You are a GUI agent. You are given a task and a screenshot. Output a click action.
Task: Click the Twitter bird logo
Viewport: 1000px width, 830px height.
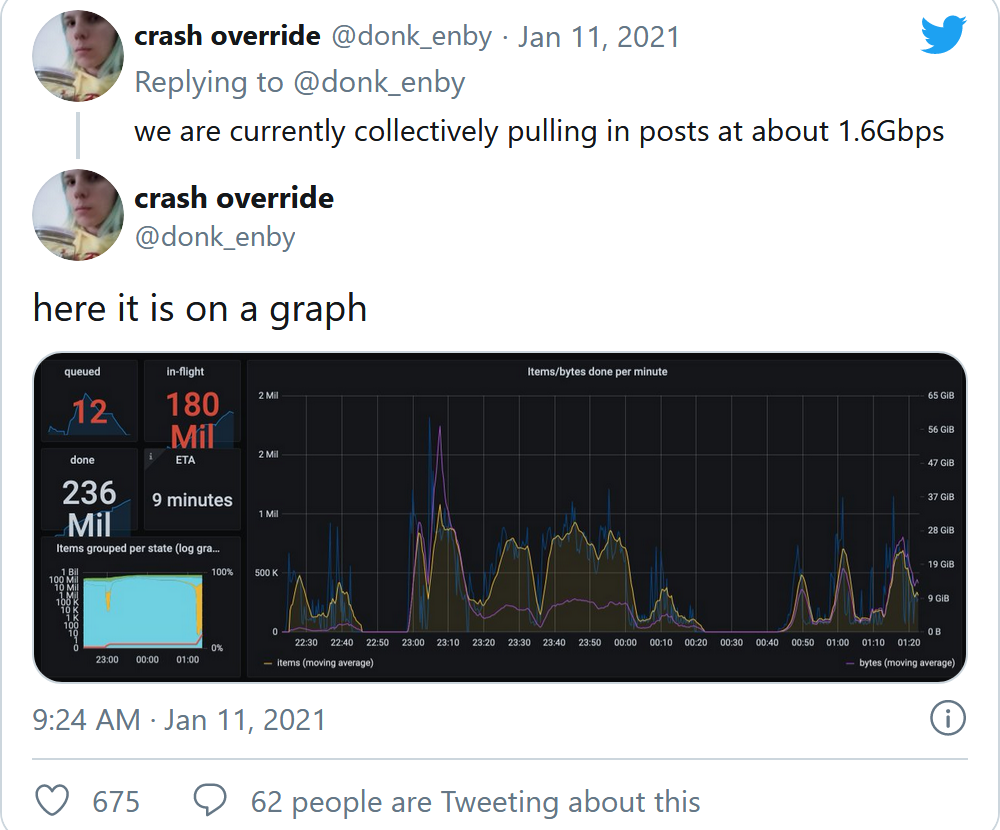(x=941, y=36)
